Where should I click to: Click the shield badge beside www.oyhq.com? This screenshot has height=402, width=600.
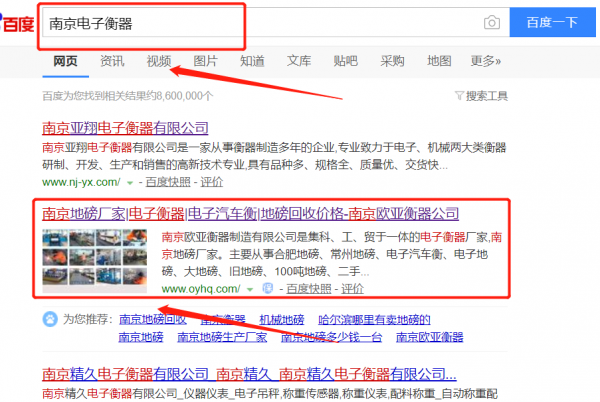coord(267,289)
